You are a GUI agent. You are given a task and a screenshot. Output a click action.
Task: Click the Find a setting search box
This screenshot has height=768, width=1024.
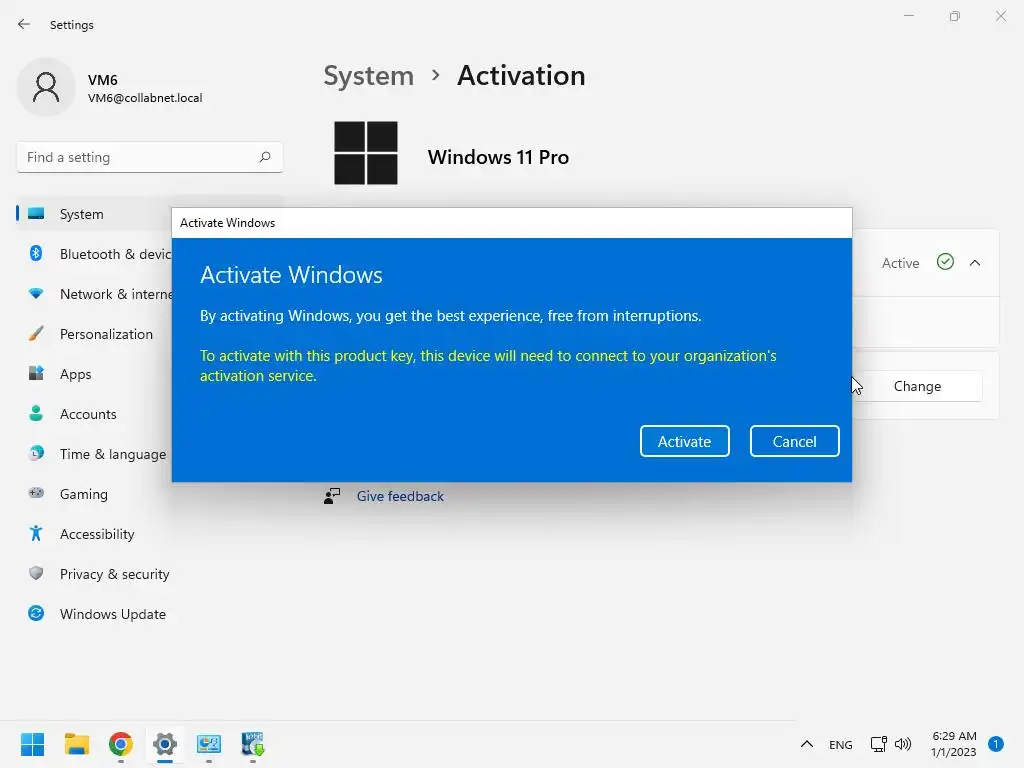coord(150,157)
